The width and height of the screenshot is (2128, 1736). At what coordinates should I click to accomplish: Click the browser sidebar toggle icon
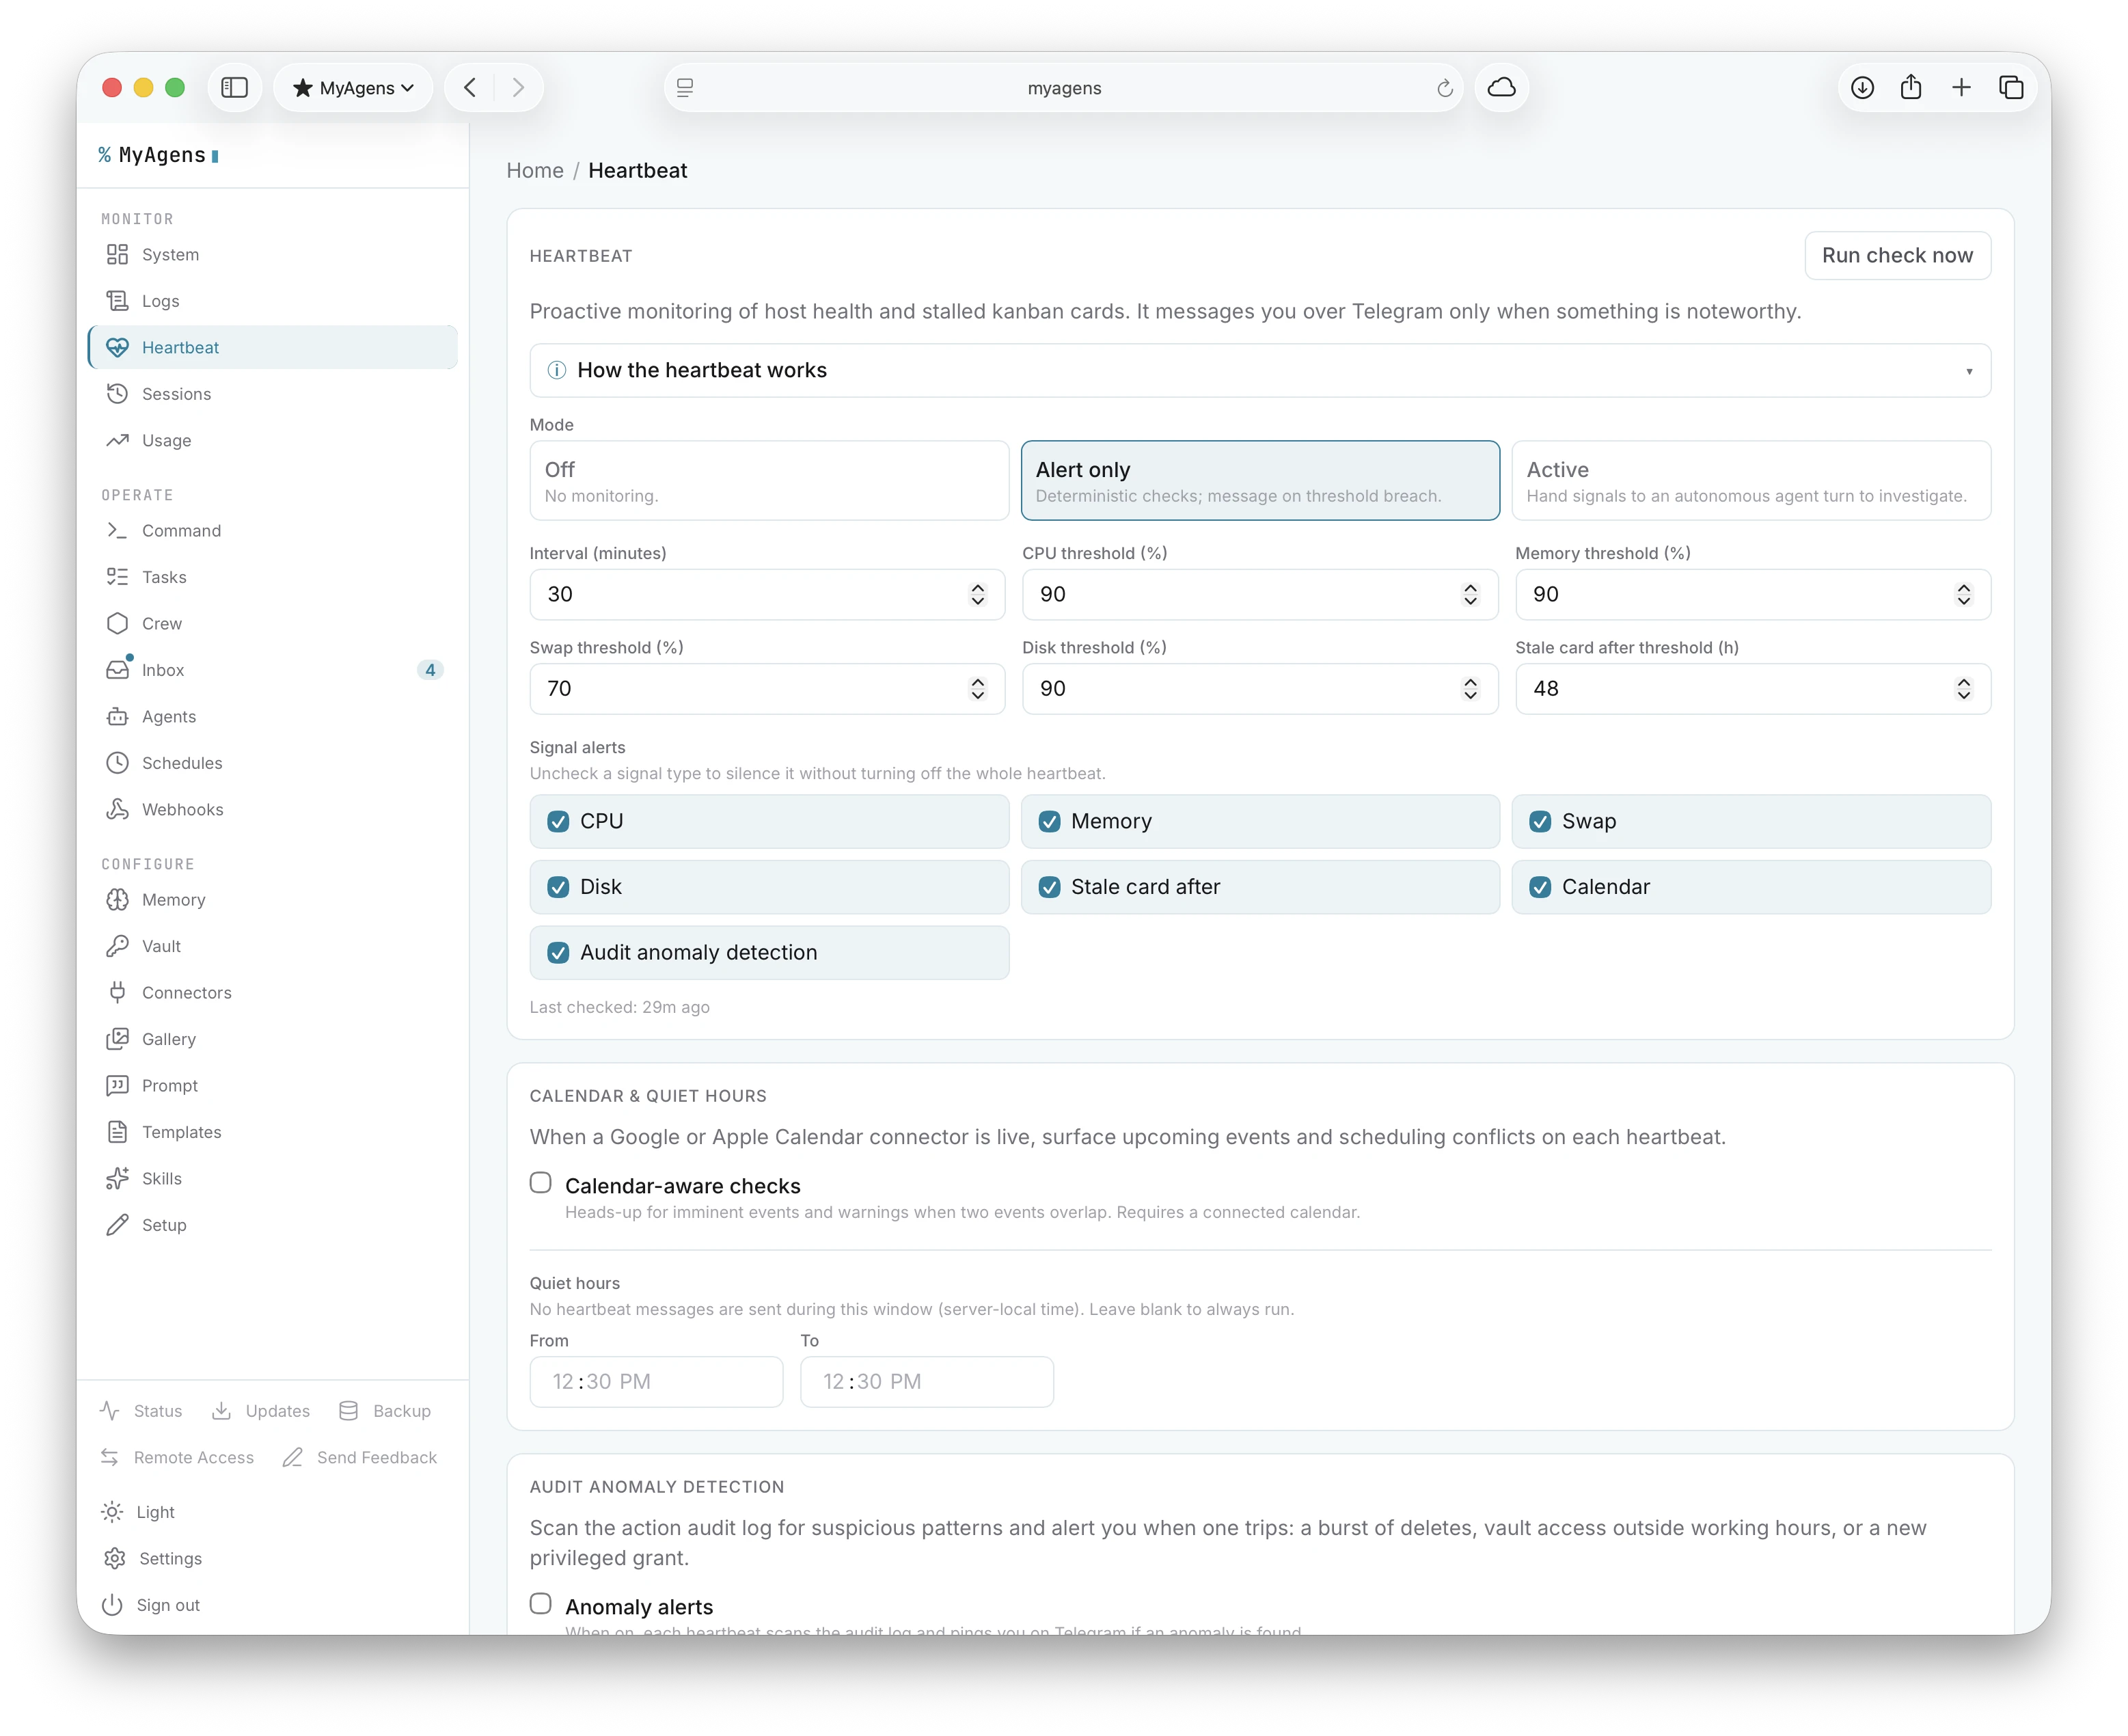click(x=234, y=88)
